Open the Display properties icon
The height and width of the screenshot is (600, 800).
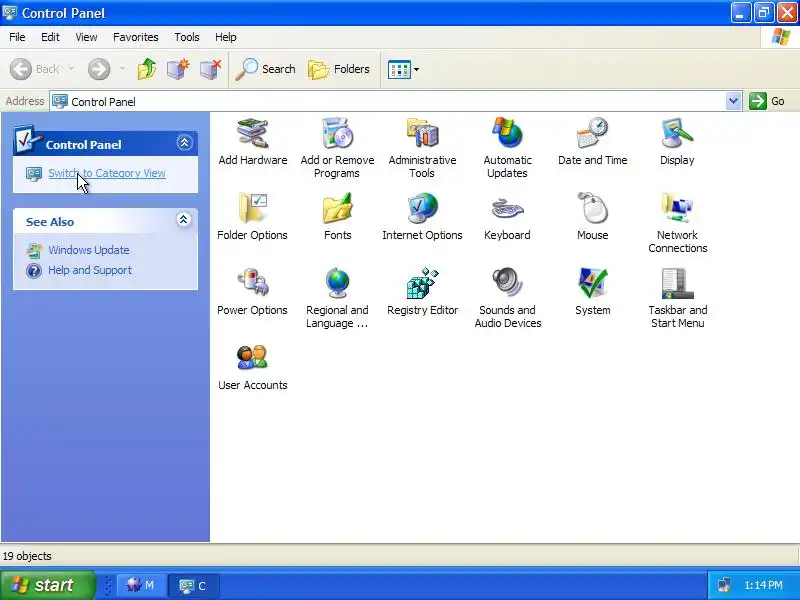tap(677, 142)
